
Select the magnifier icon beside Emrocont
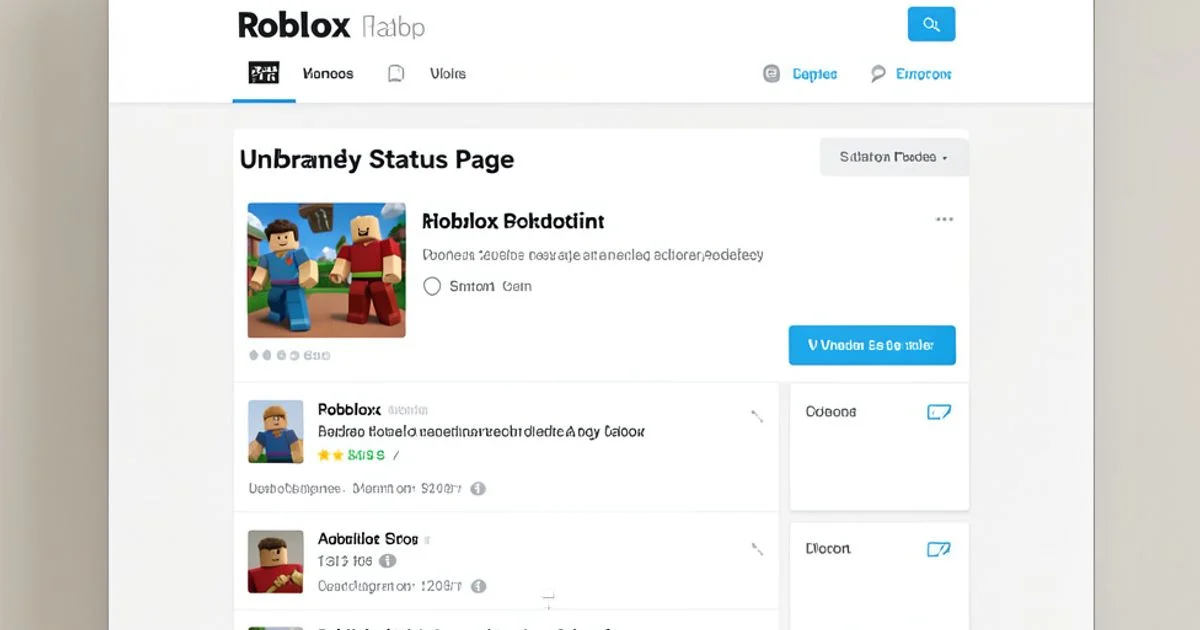pos(878,72)
